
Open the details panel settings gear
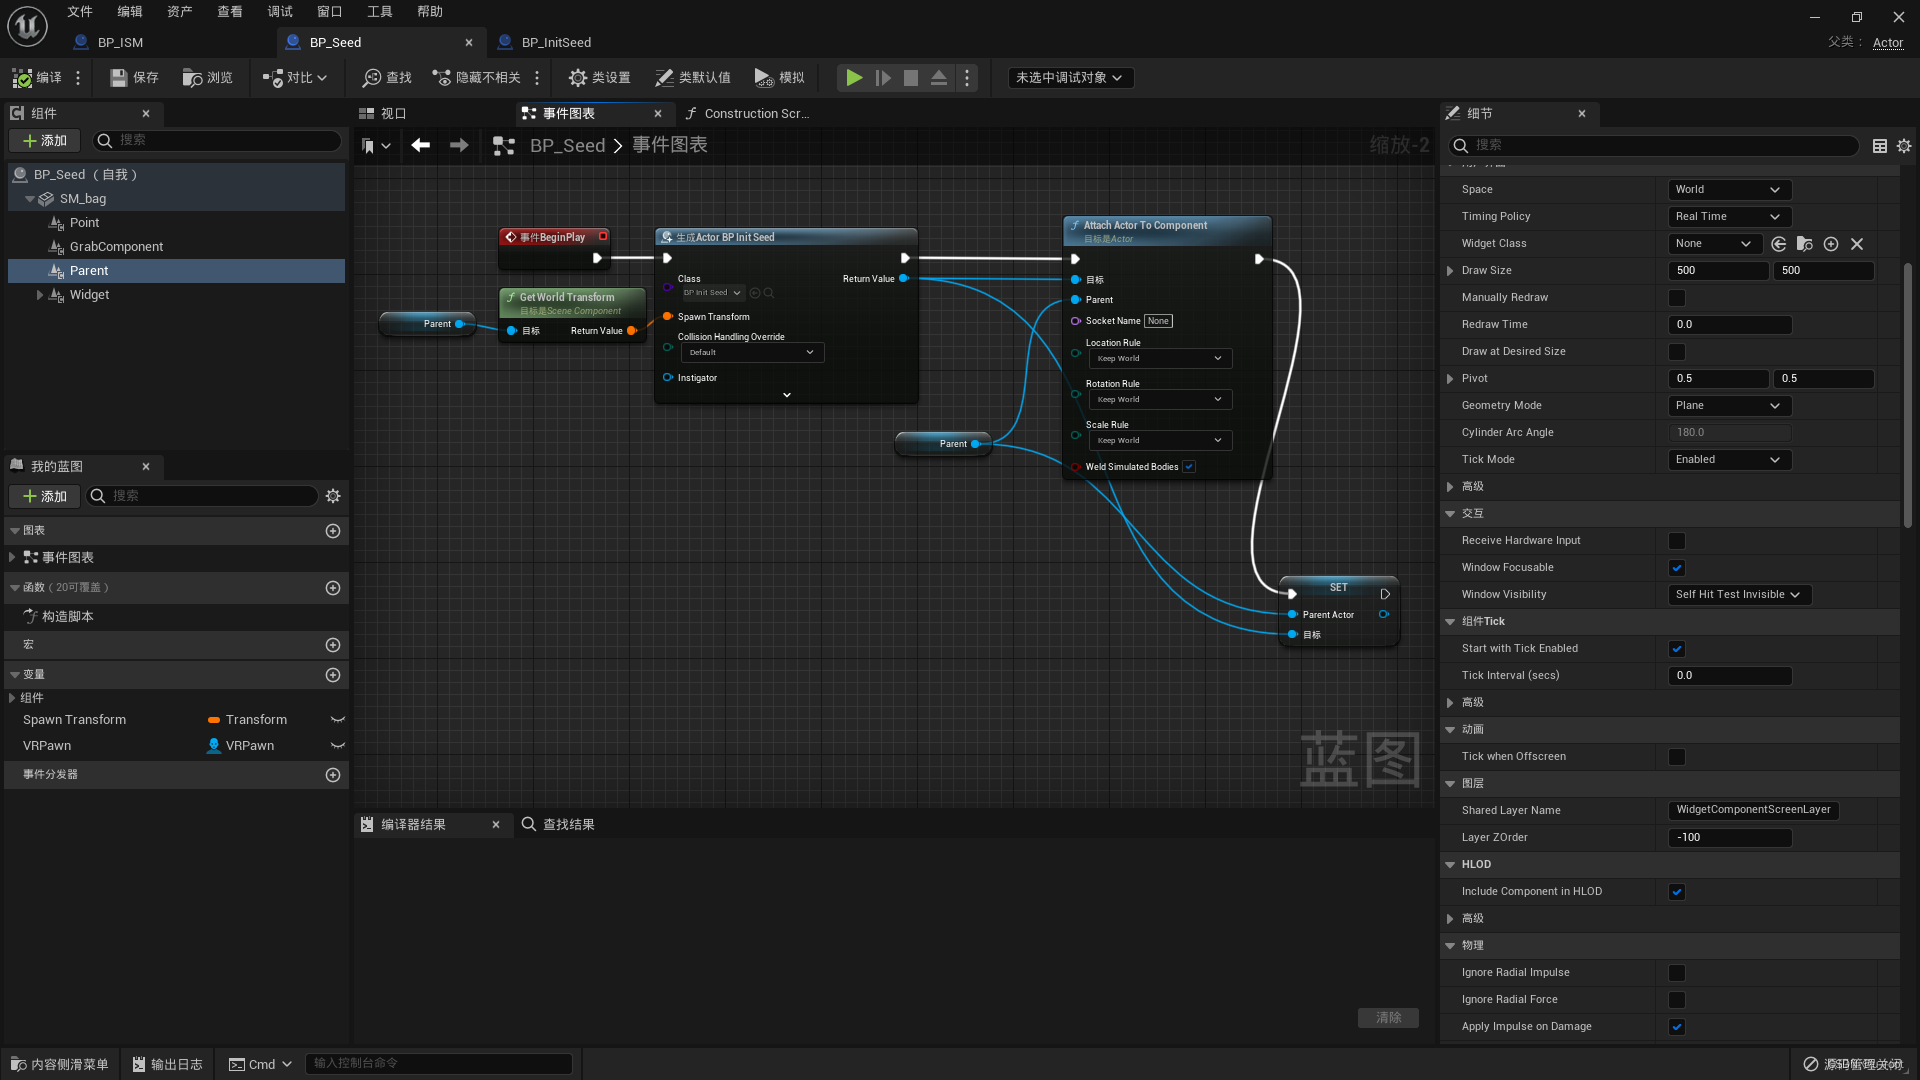[1904, 146]
